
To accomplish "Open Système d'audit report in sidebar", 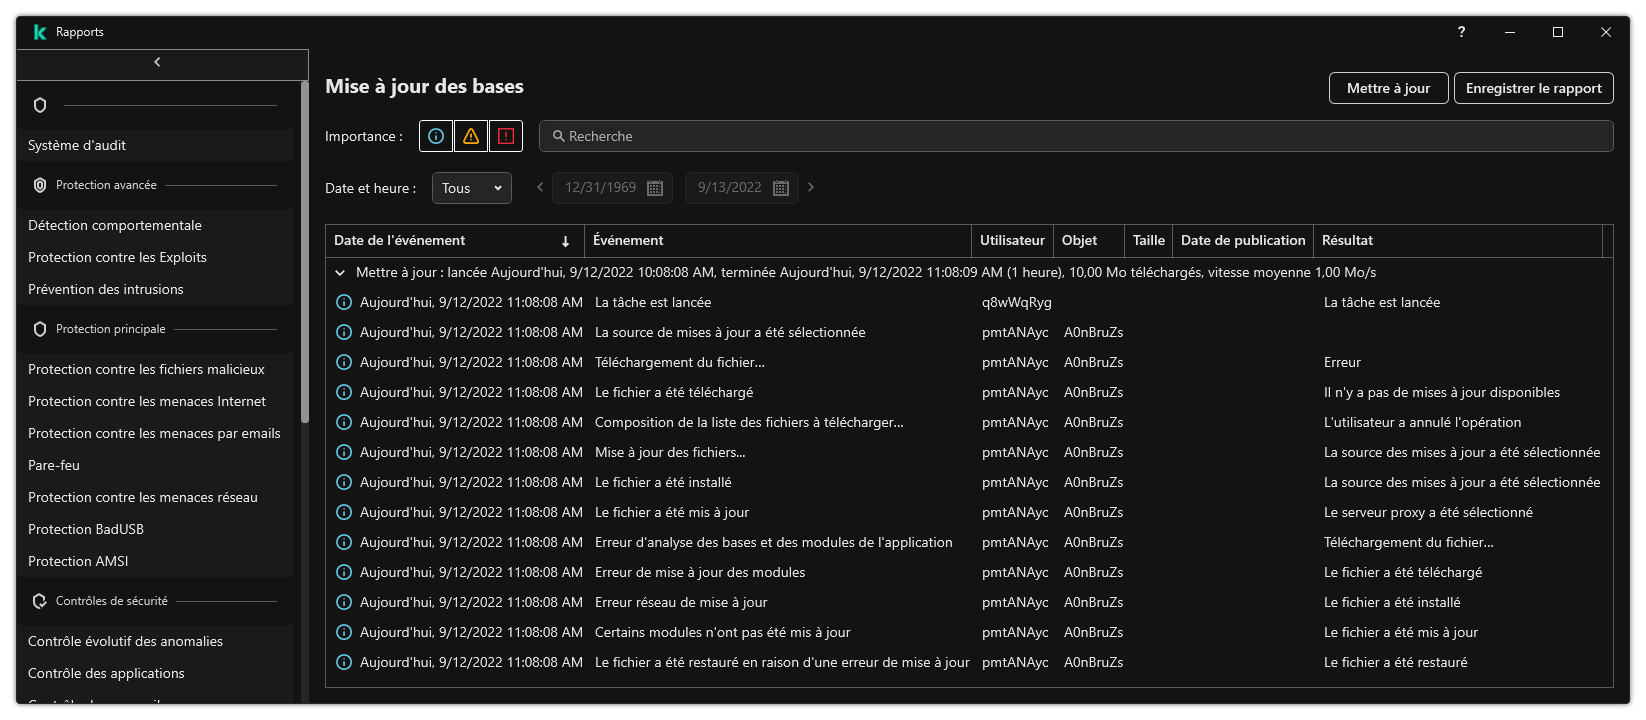I will coord(77,145).
